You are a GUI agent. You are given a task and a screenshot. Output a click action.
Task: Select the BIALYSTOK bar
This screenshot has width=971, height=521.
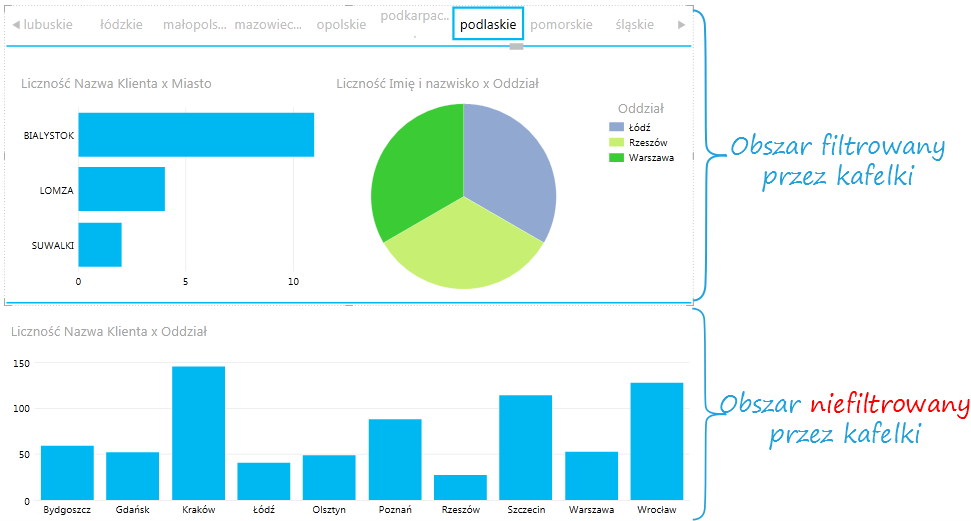196,135
